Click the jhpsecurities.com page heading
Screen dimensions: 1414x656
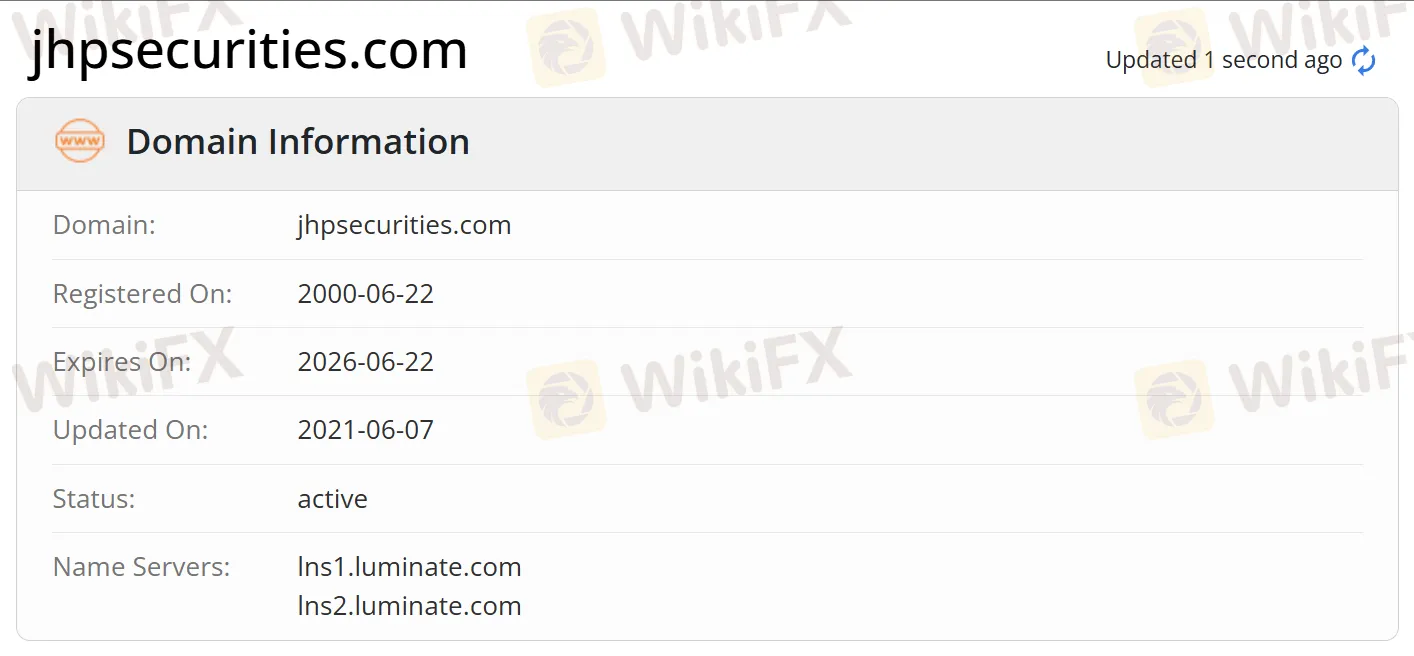pyautogui.click(x=248, y=51)
